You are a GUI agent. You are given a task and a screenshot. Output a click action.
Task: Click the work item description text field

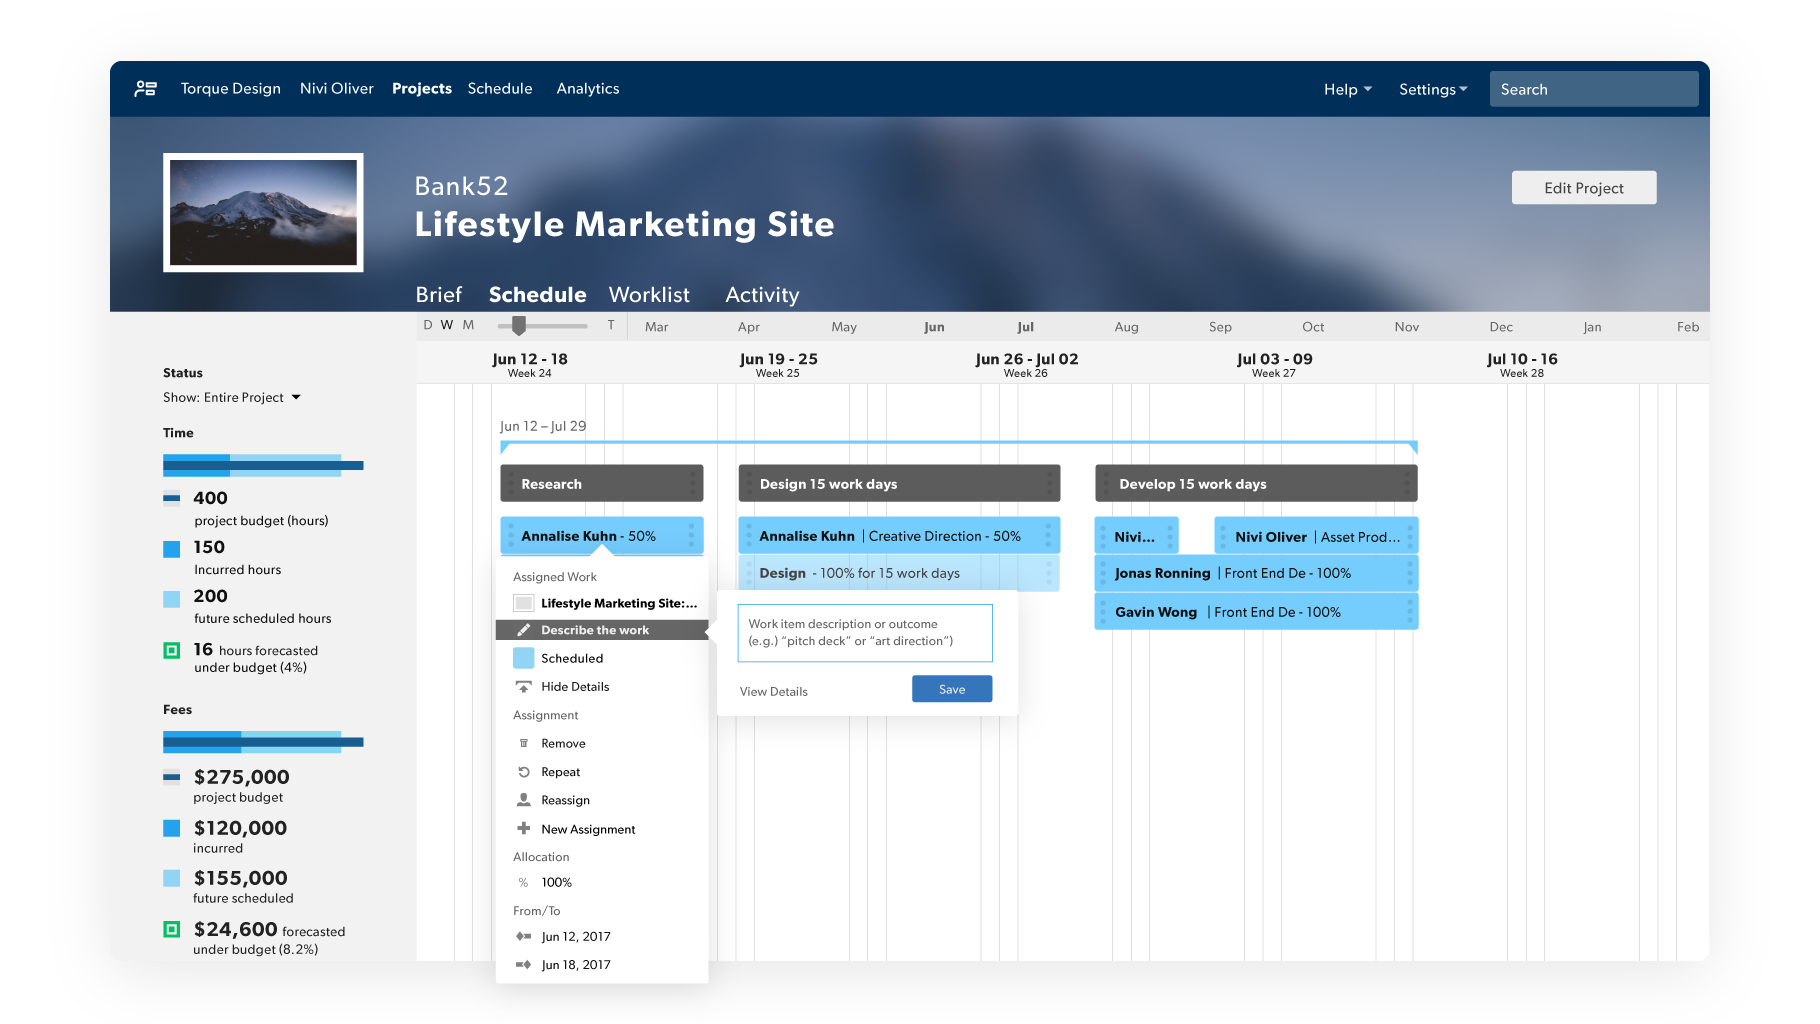pos(865,633)
